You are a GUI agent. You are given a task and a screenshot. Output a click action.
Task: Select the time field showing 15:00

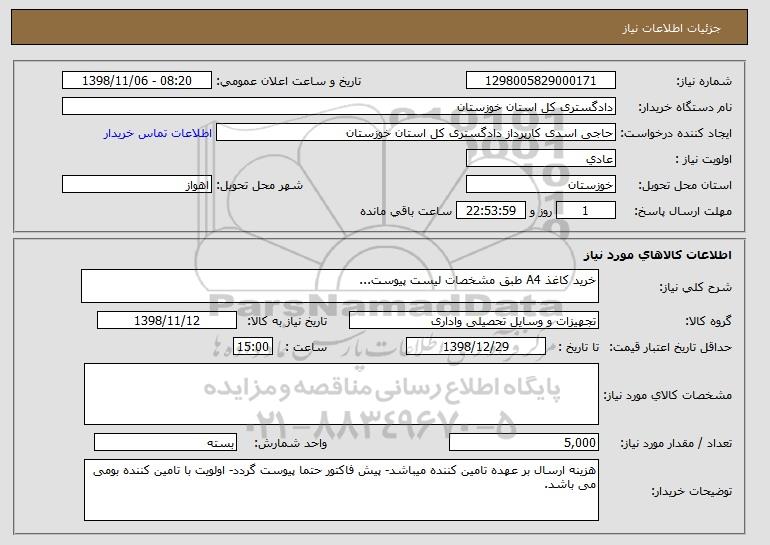(253, 347)
